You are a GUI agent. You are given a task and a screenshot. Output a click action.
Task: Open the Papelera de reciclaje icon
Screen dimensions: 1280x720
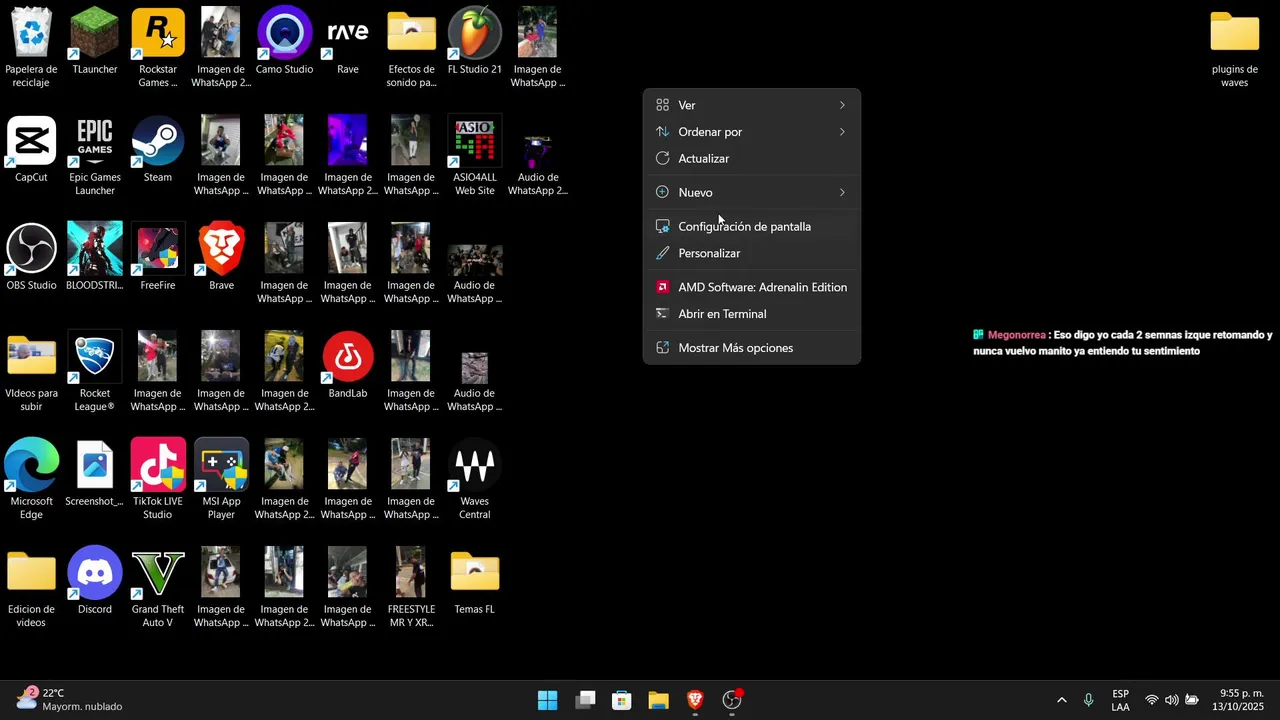point(31,46)
